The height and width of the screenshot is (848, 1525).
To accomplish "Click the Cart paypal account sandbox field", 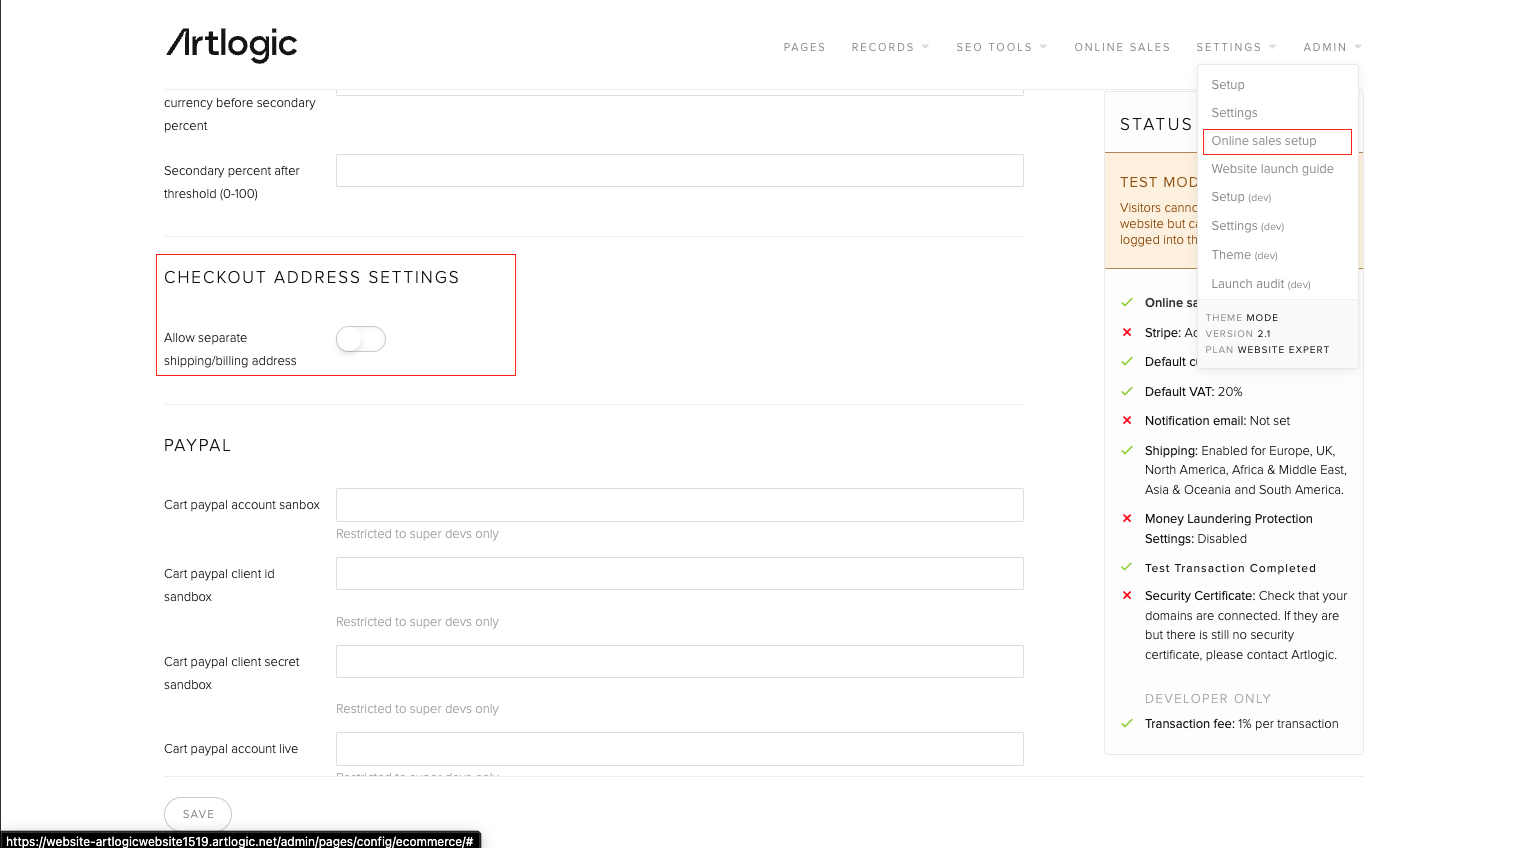I will 679,505.
